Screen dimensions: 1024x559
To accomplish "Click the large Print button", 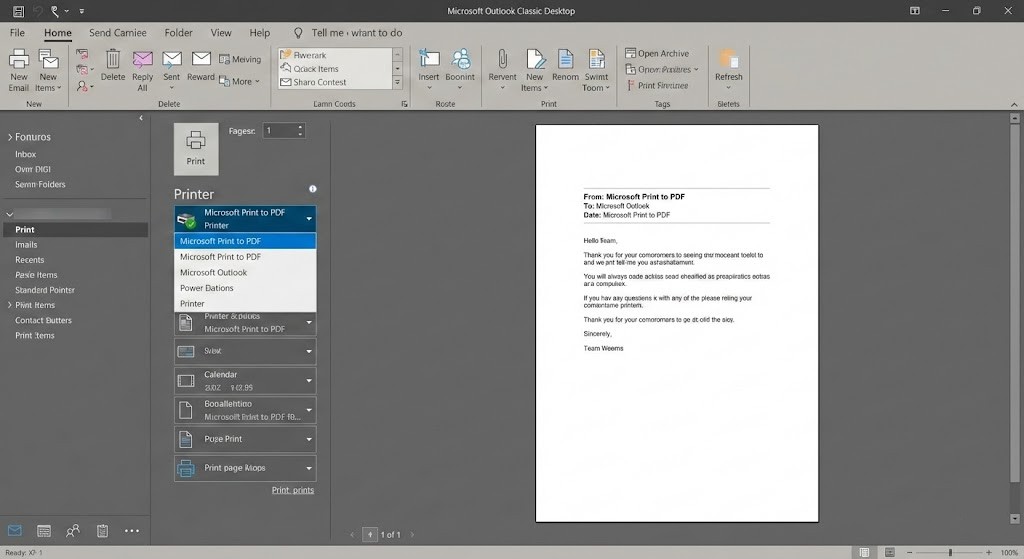I will click(x=196, y=149).
